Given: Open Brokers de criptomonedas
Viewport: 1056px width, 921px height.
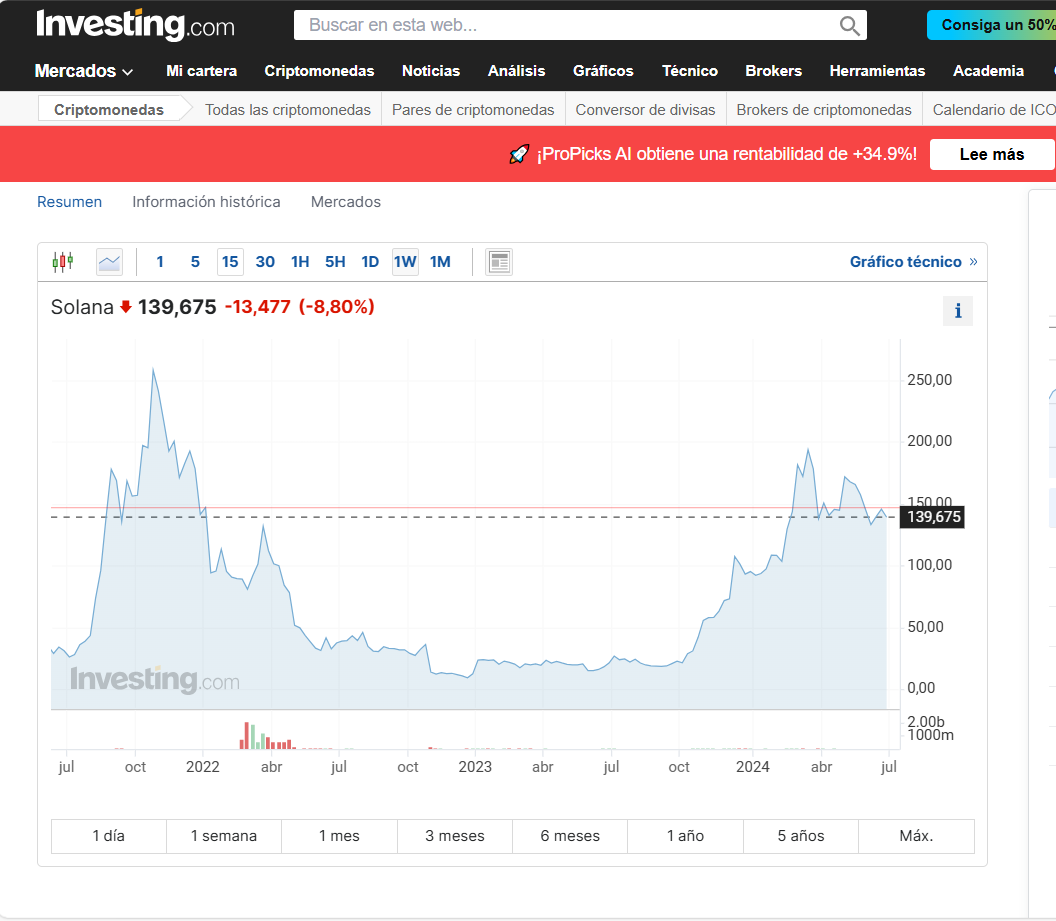Looking at the screenshot, I should click(x=824, y=110).
